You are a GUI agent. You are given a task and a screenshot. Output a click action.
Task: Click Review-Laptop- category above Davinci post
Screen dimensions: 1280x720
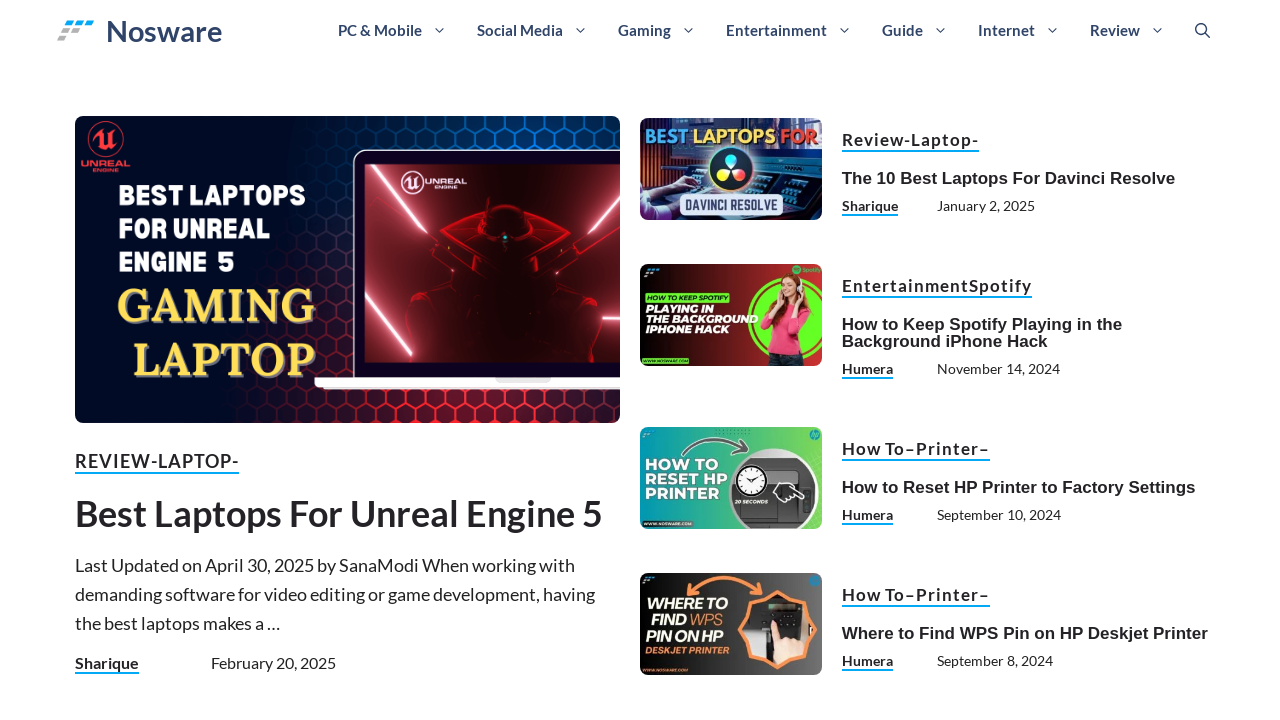(x=910, y=140)
